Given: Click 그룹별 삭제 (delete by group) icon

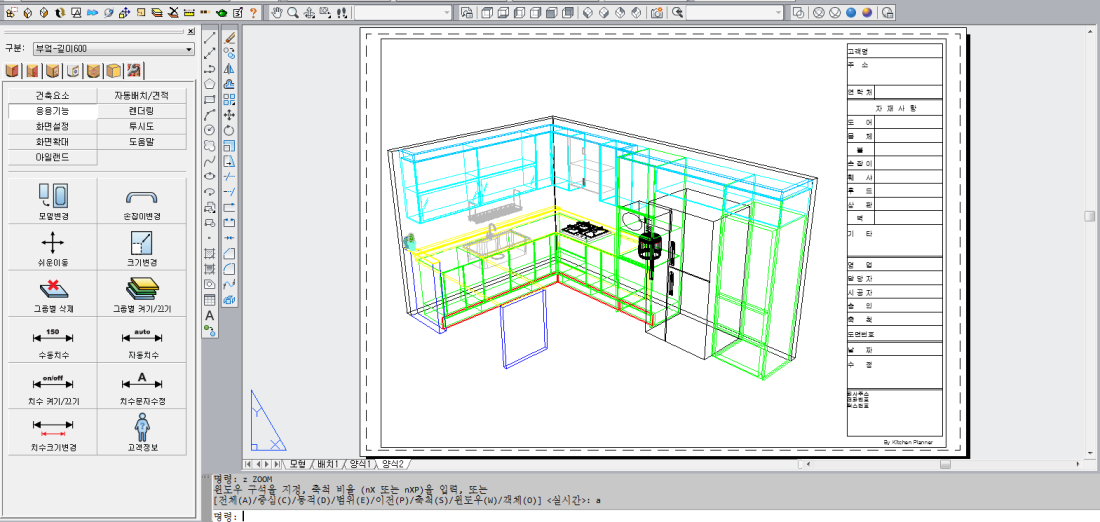Looking at the screenshot, I should (53, 288).
